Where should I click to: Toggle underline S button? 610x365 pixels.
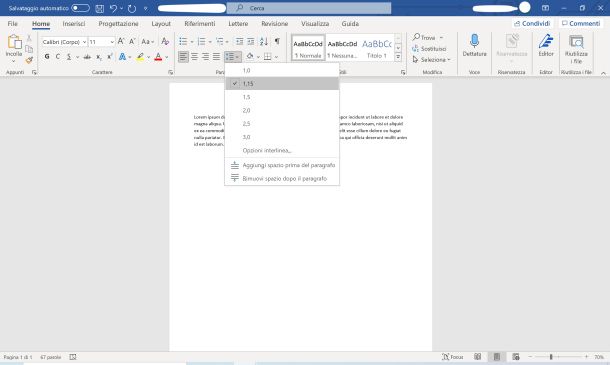[x=69, y=57]
